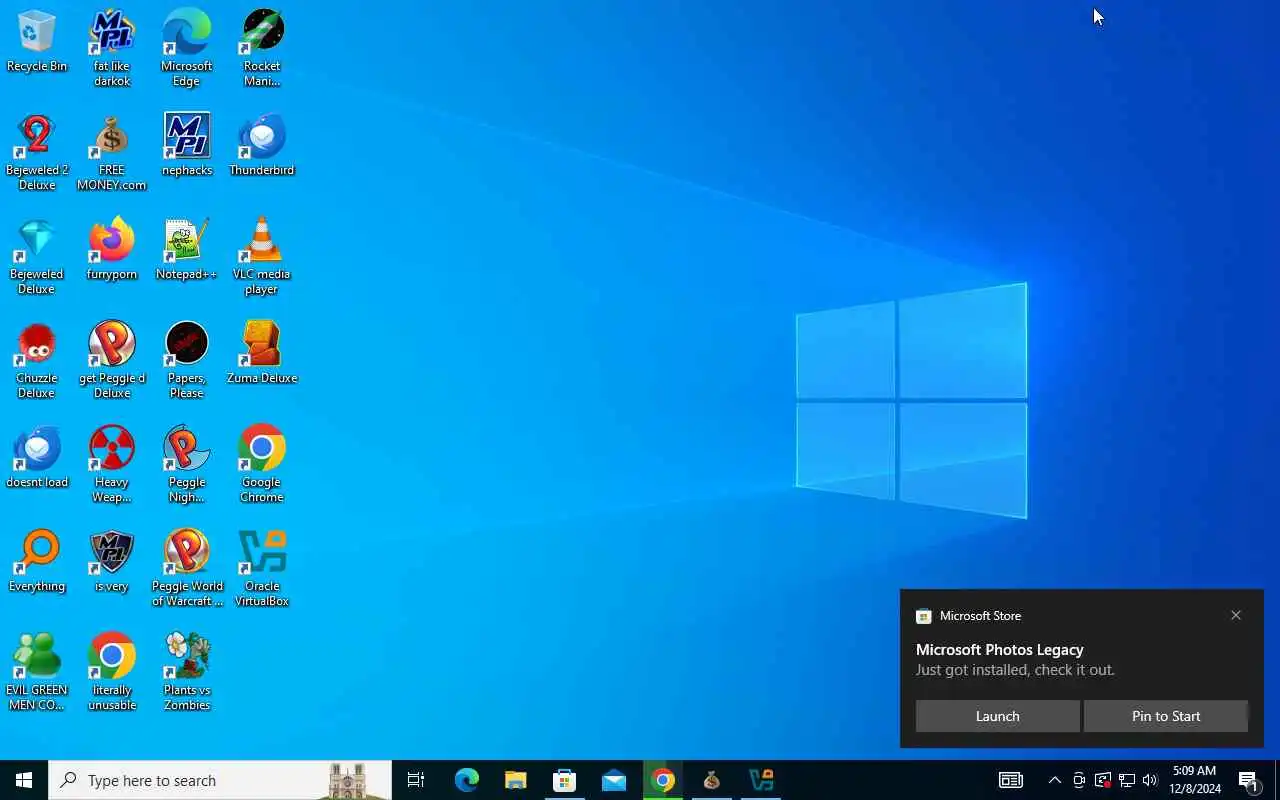Select the Peggle World of Warcraft shortcut
The height and width of the screenshot is (800, 1280).
(x=187, y=568)
